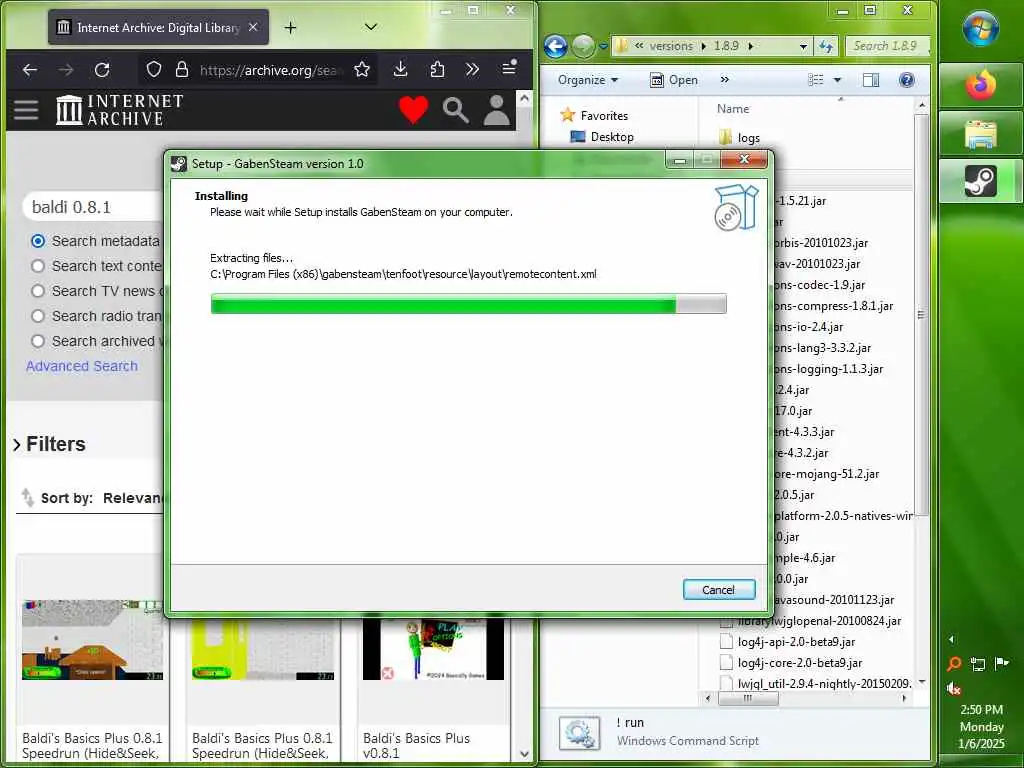Click 1.8.9 in Explorer breadcrumb
This screenshot has width=1024, height=768.
726,46
